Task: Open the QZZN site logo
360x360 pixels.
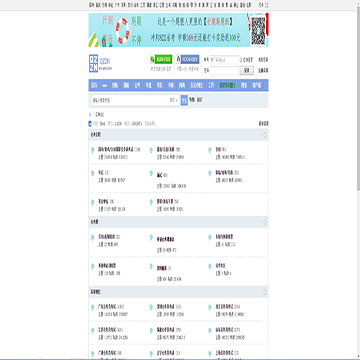Action: [100, 64]
